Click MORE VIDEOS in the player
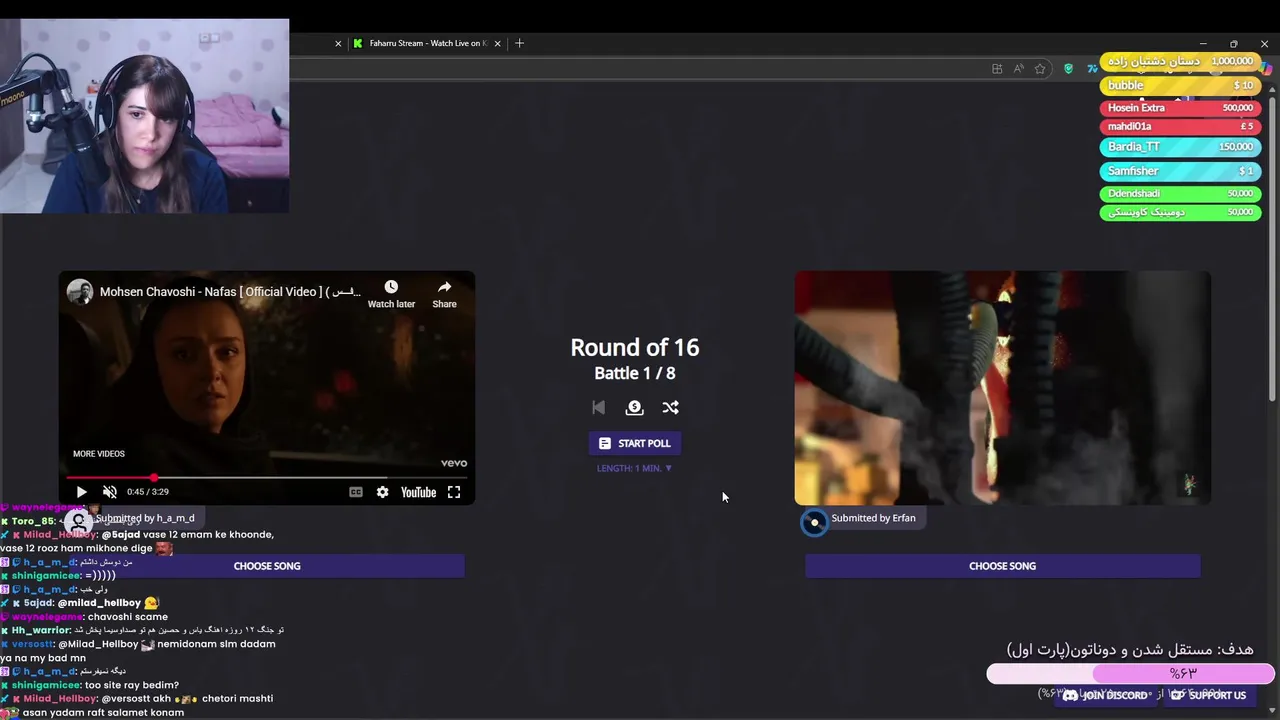 (x=99, y=454)
